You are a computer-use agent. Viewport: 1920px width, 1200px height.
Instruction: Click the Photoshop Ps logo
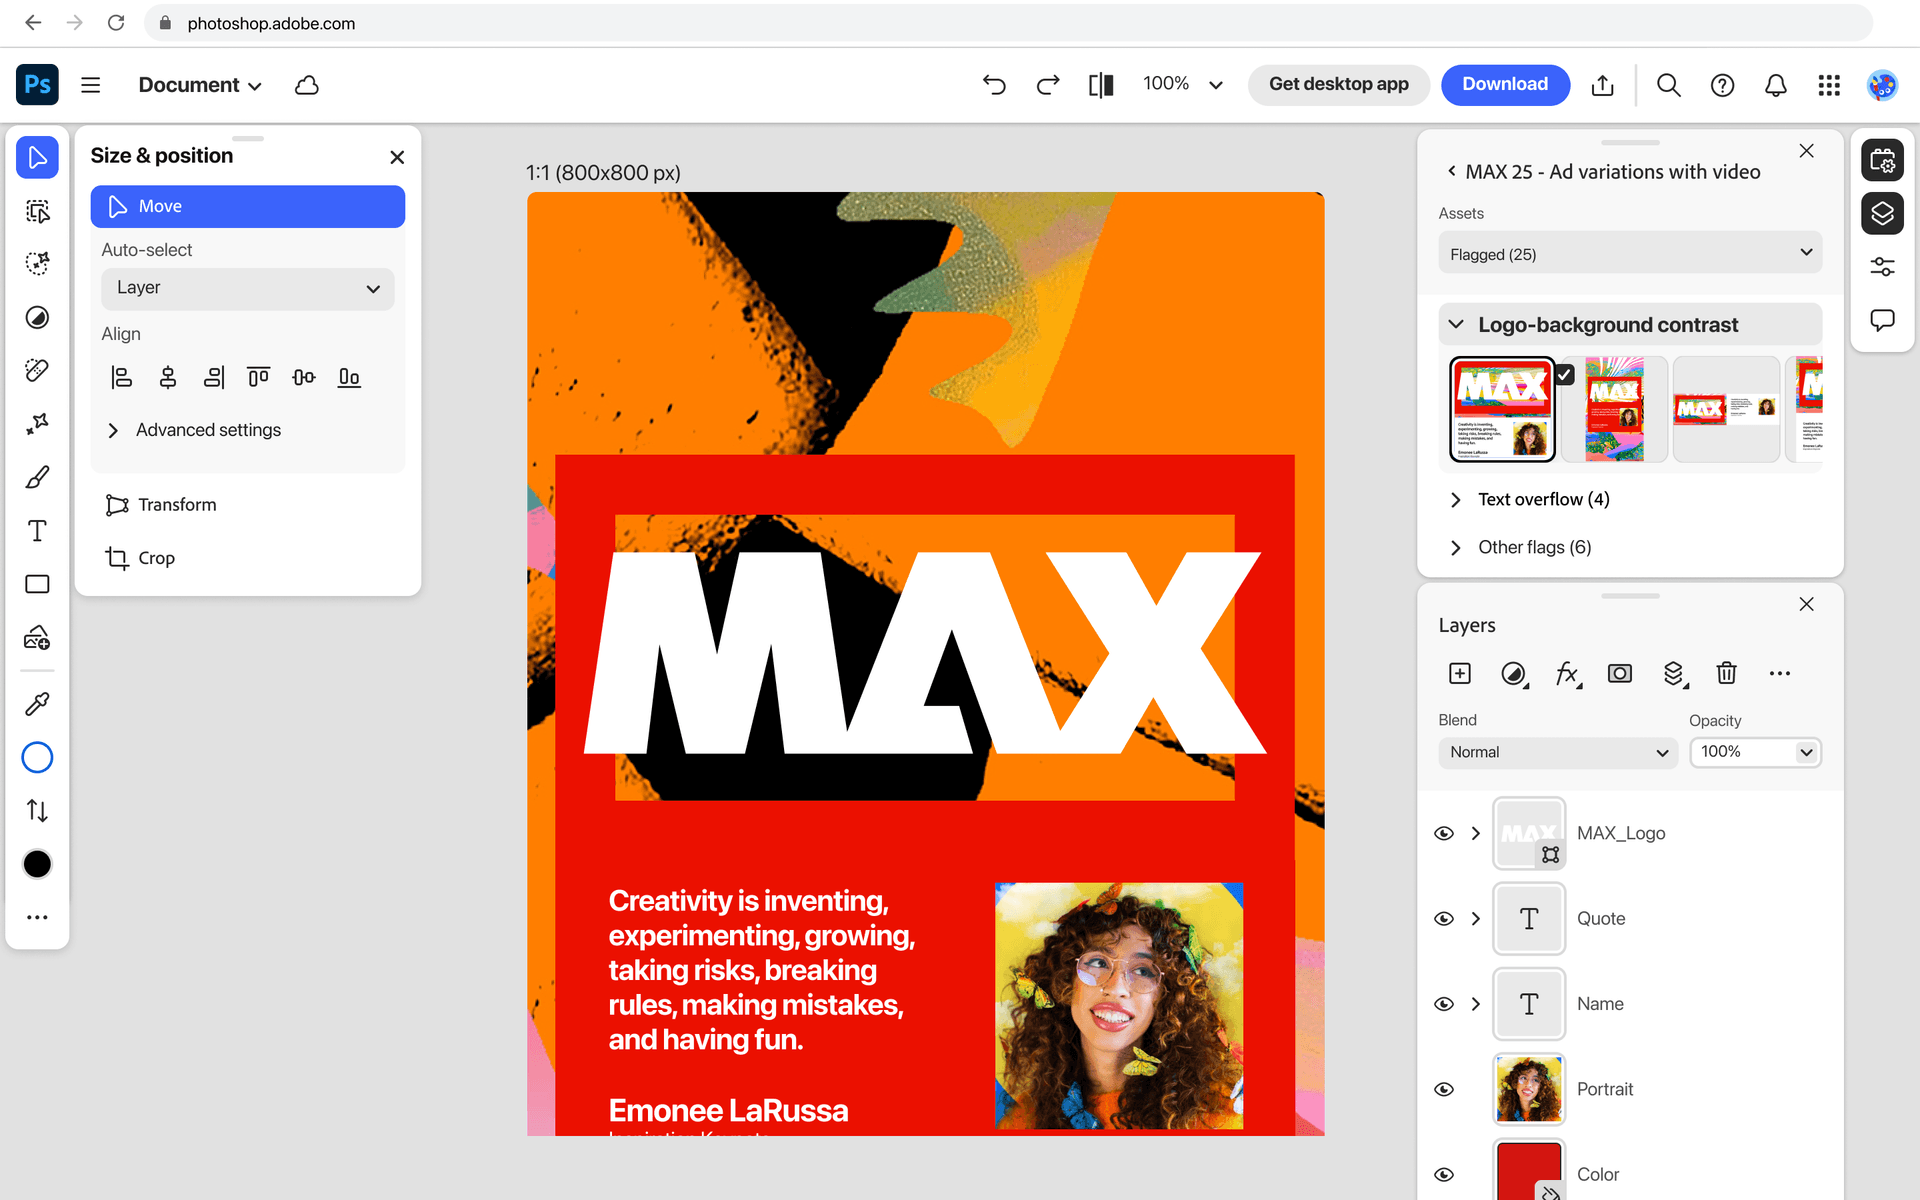[x=37, y=85]
